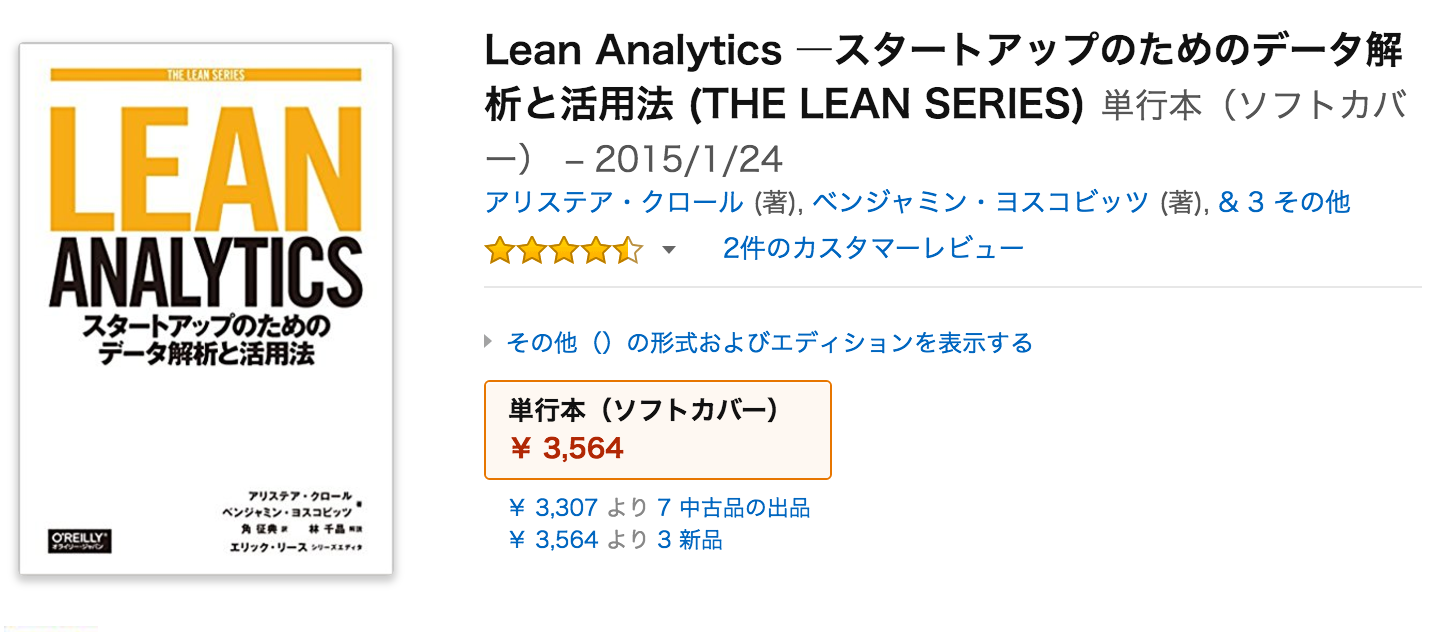Click the half-filled fifth rating star

627,250
